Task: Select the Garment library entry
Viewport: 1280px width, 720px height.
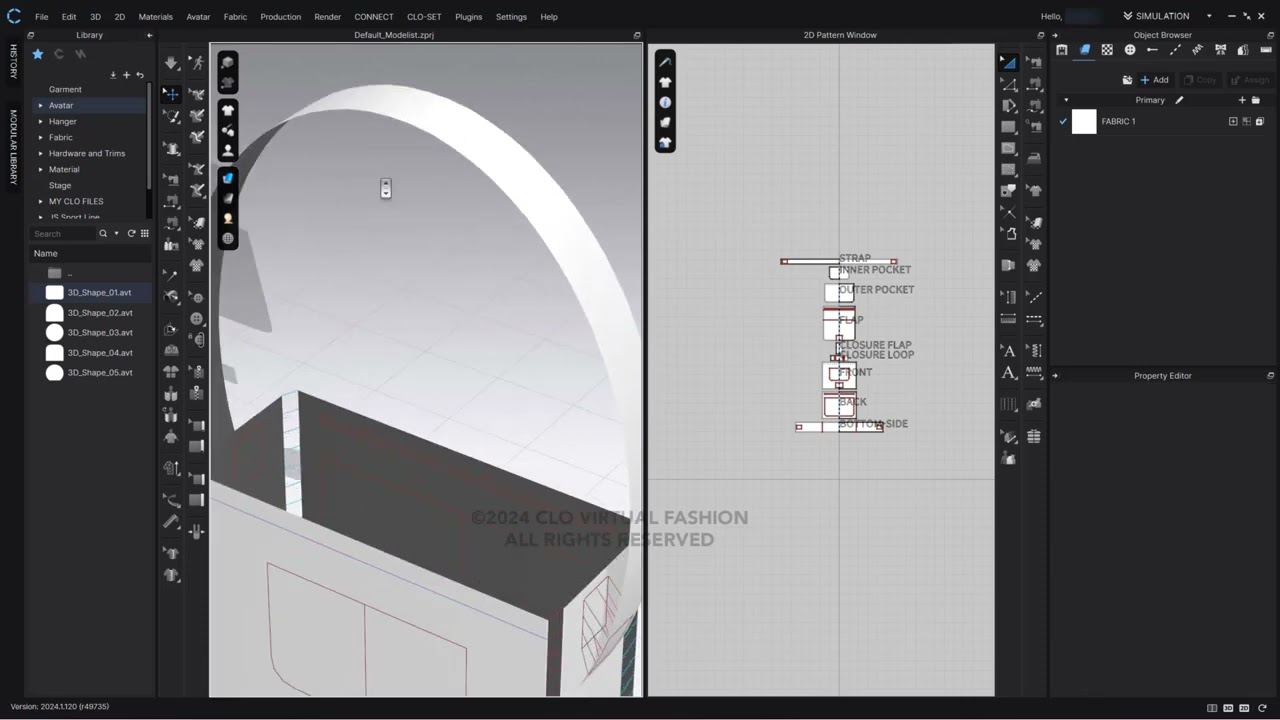Action: click(65, 89)
